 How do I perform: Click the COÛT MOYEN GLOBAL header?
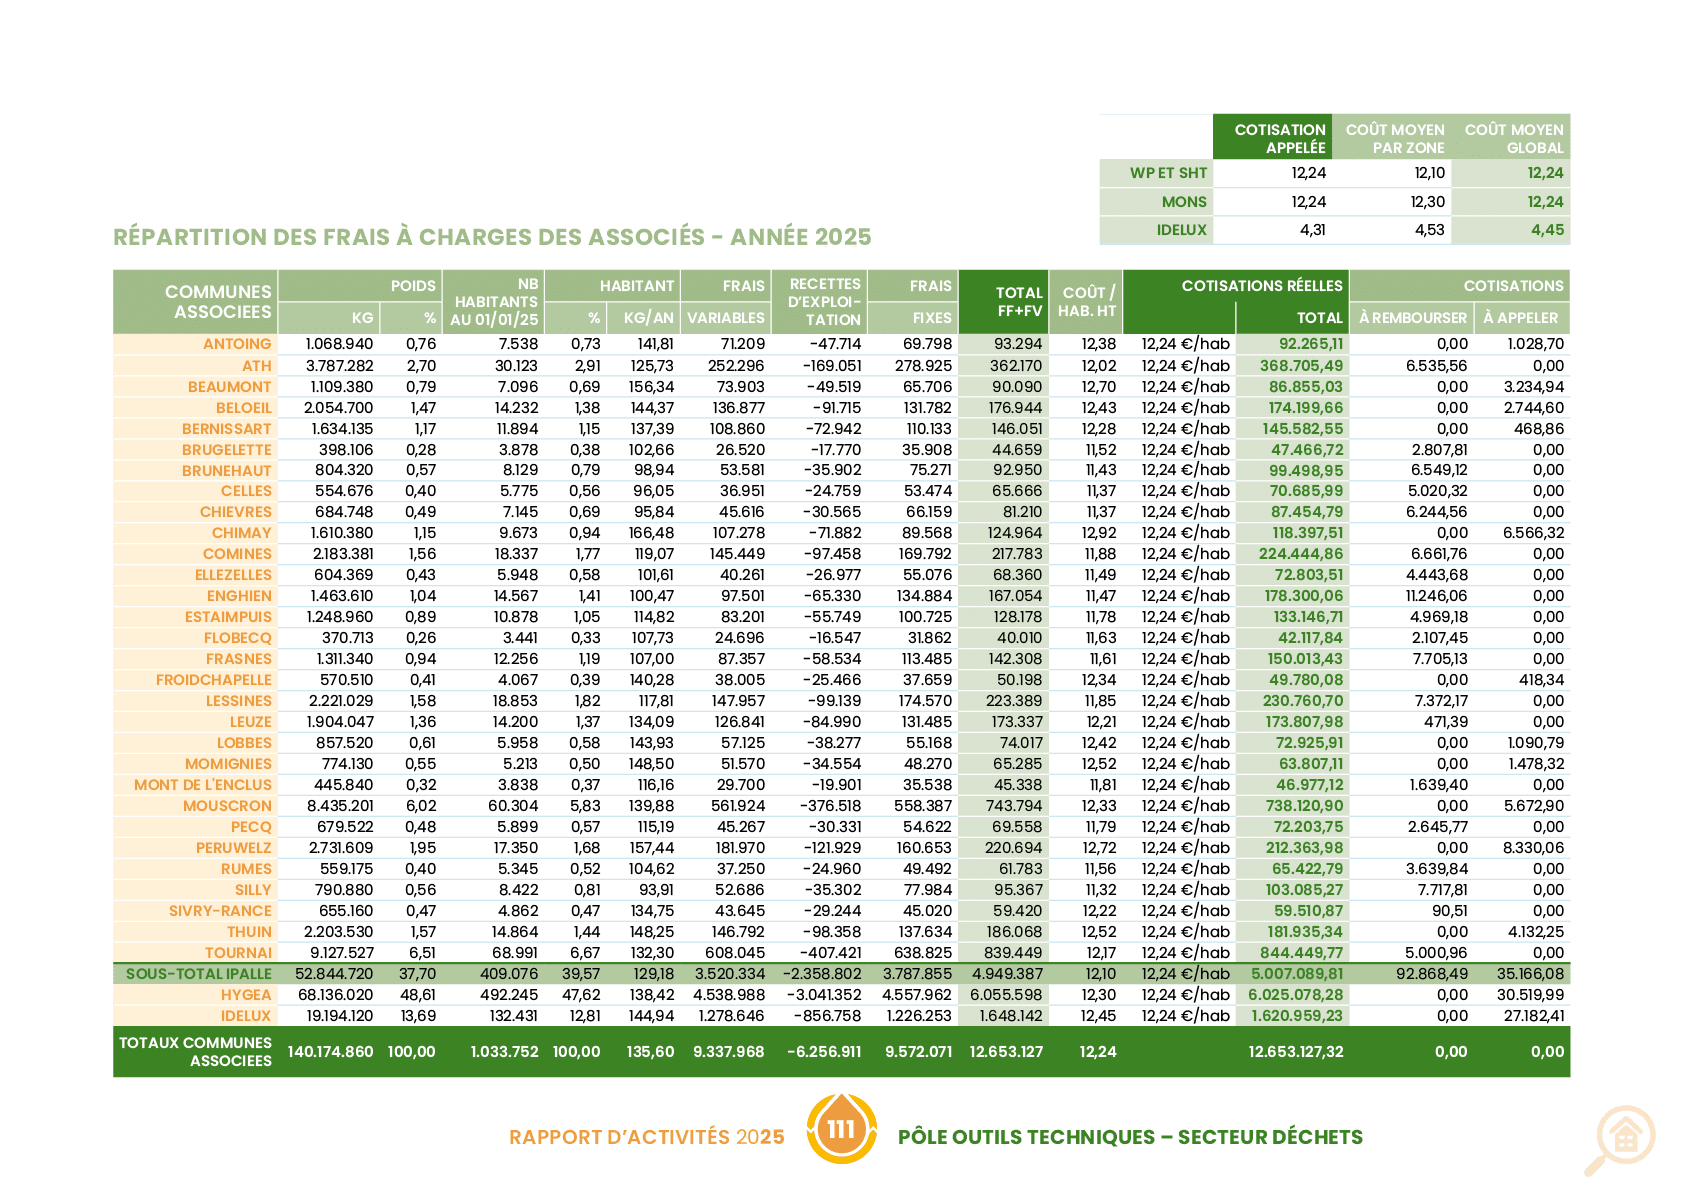[1513, 138]
